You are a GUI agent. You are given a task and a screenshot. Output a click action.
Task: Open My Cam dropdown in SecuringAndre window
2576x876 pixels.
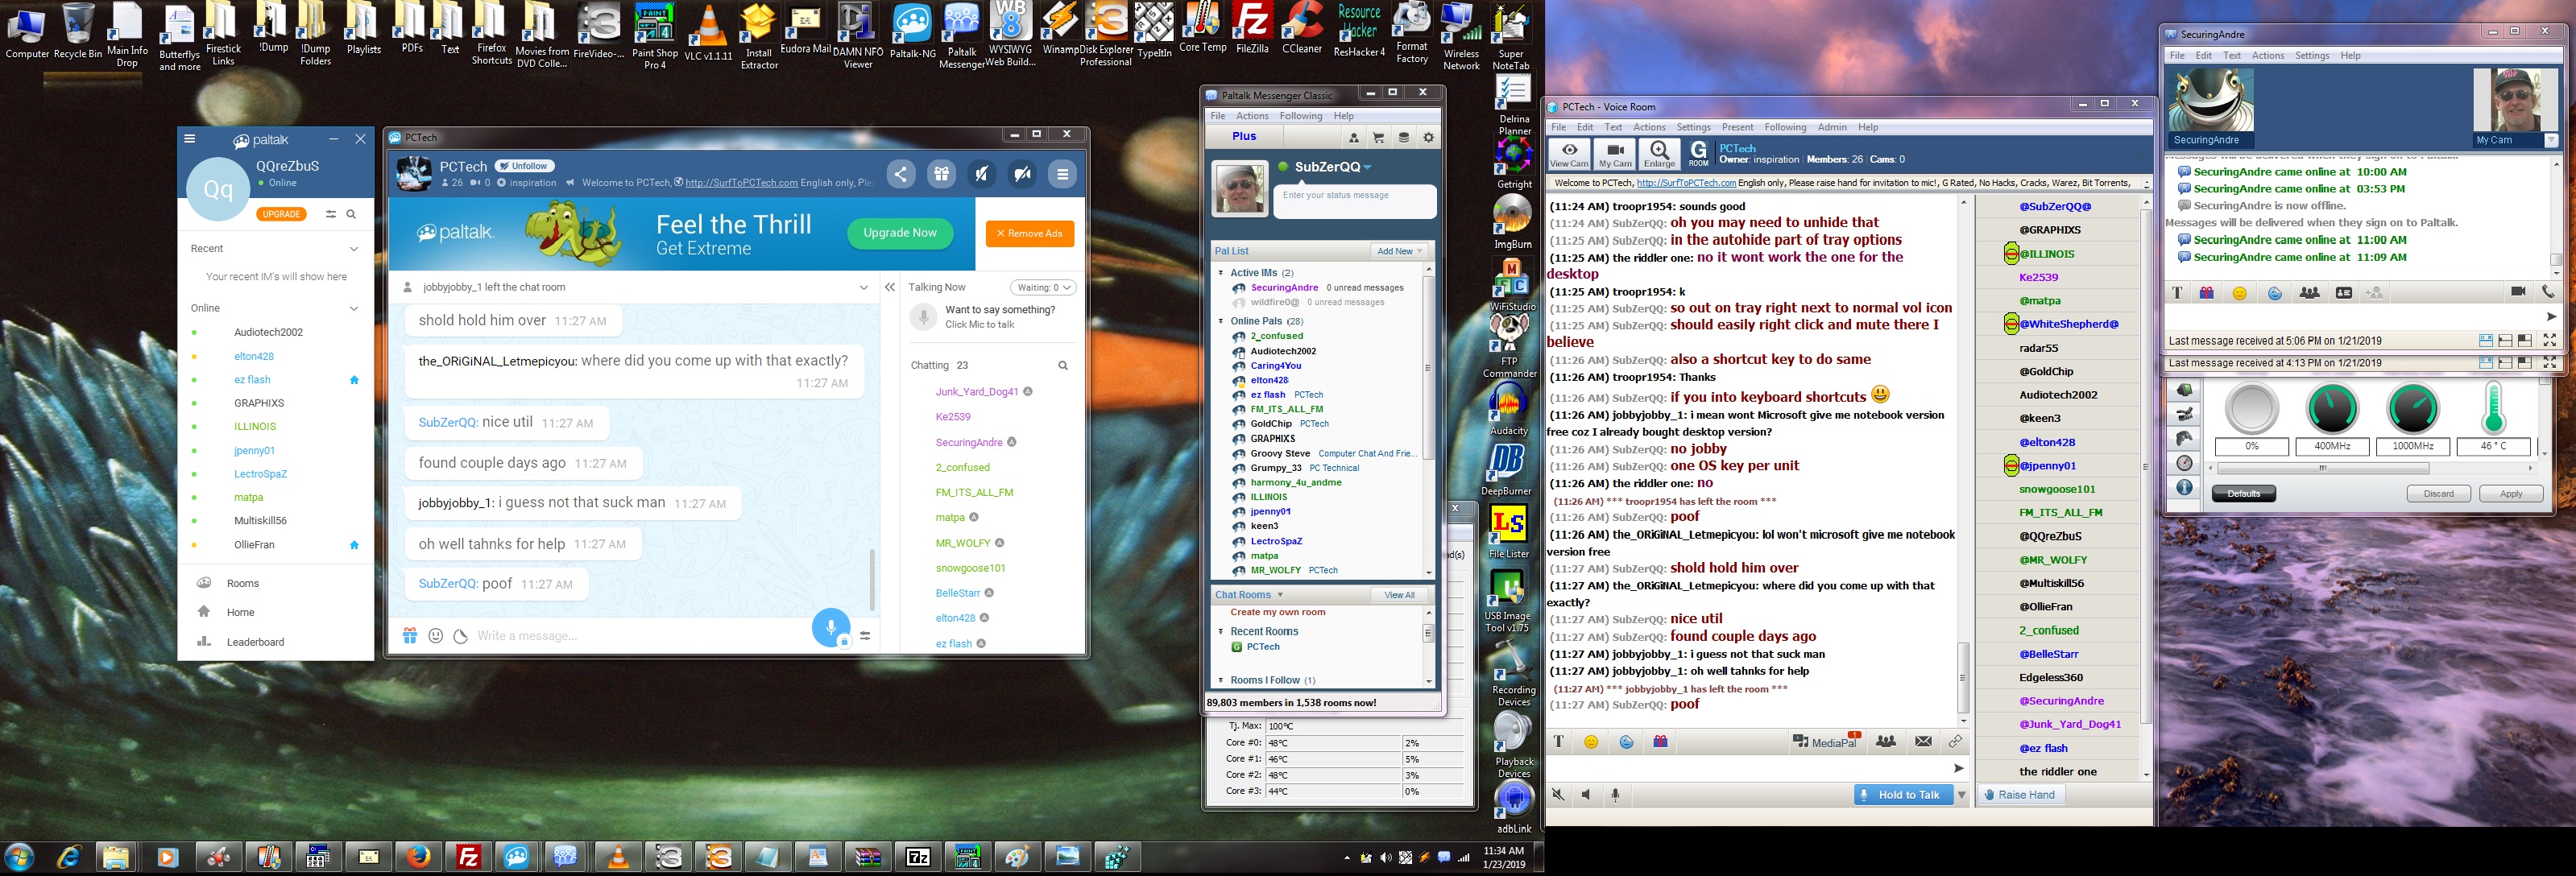2550,140
